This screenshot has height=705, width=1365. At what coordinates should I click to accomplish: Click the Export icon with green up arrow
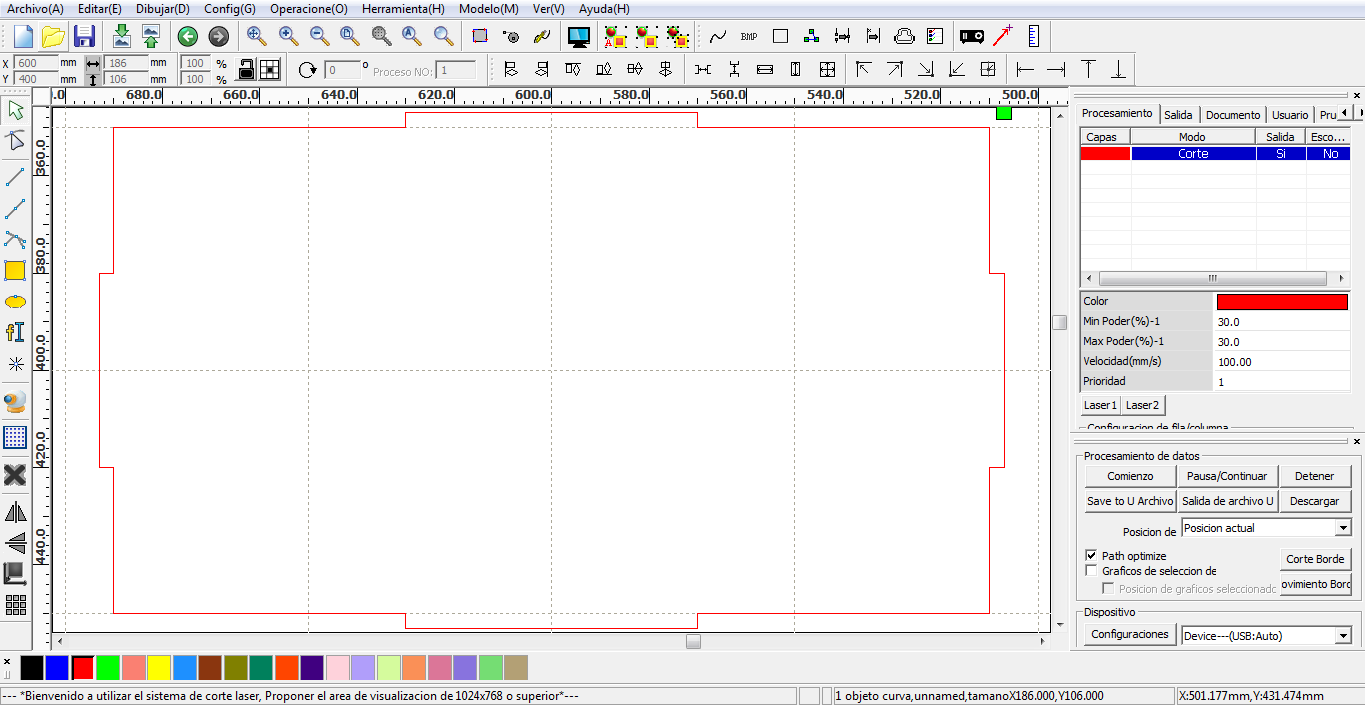click(151, 37)
